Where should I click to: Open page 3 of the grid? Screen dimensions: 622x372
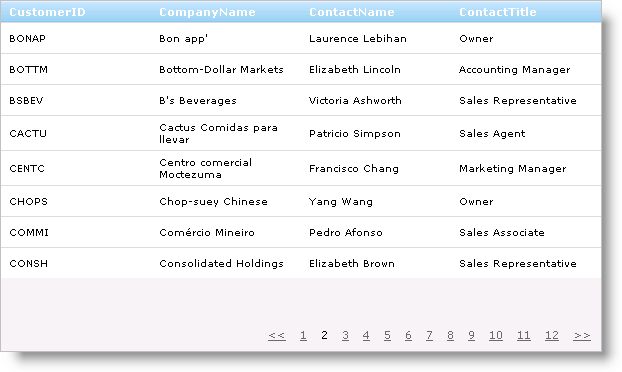click(345, 336)
